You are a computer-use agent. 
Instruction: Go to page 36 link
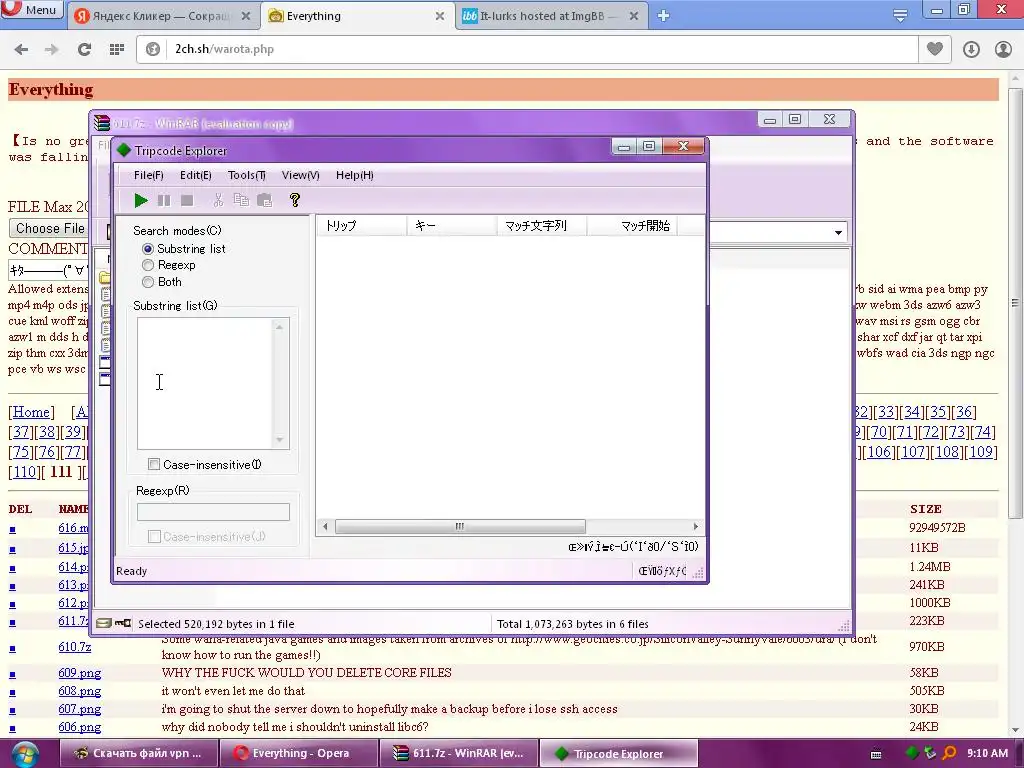click(964, 412)
